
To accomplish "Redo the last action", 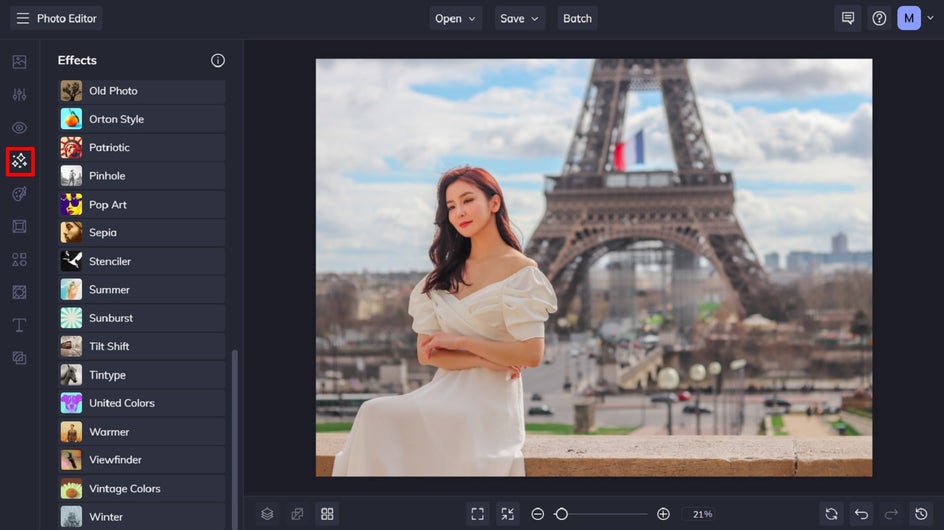I will [x=891, y=514].
